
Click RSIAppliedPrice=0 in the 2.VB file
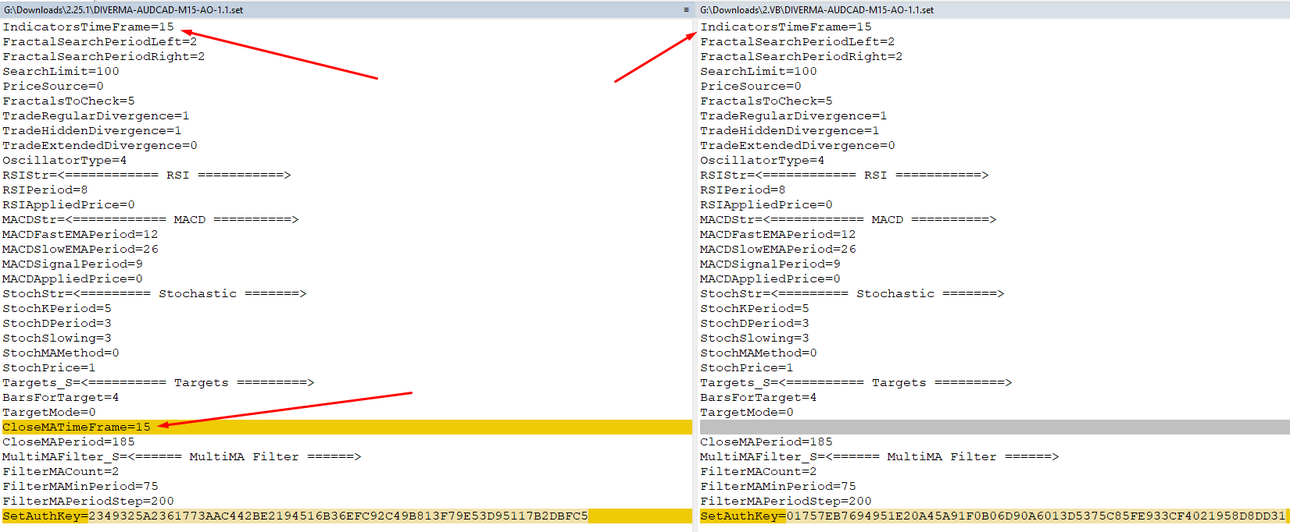766,204
